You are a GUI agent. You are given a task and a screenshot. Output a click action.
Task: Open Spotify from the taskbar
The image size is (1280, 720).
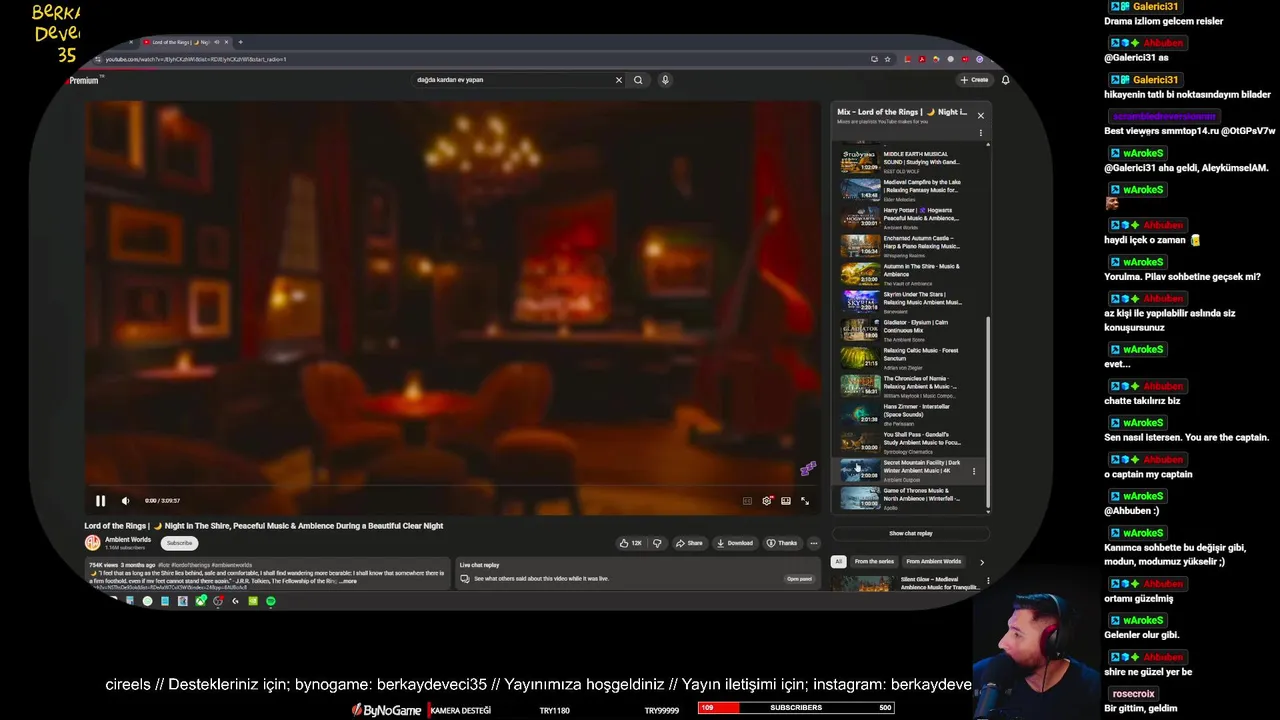[x=270, y=601]
